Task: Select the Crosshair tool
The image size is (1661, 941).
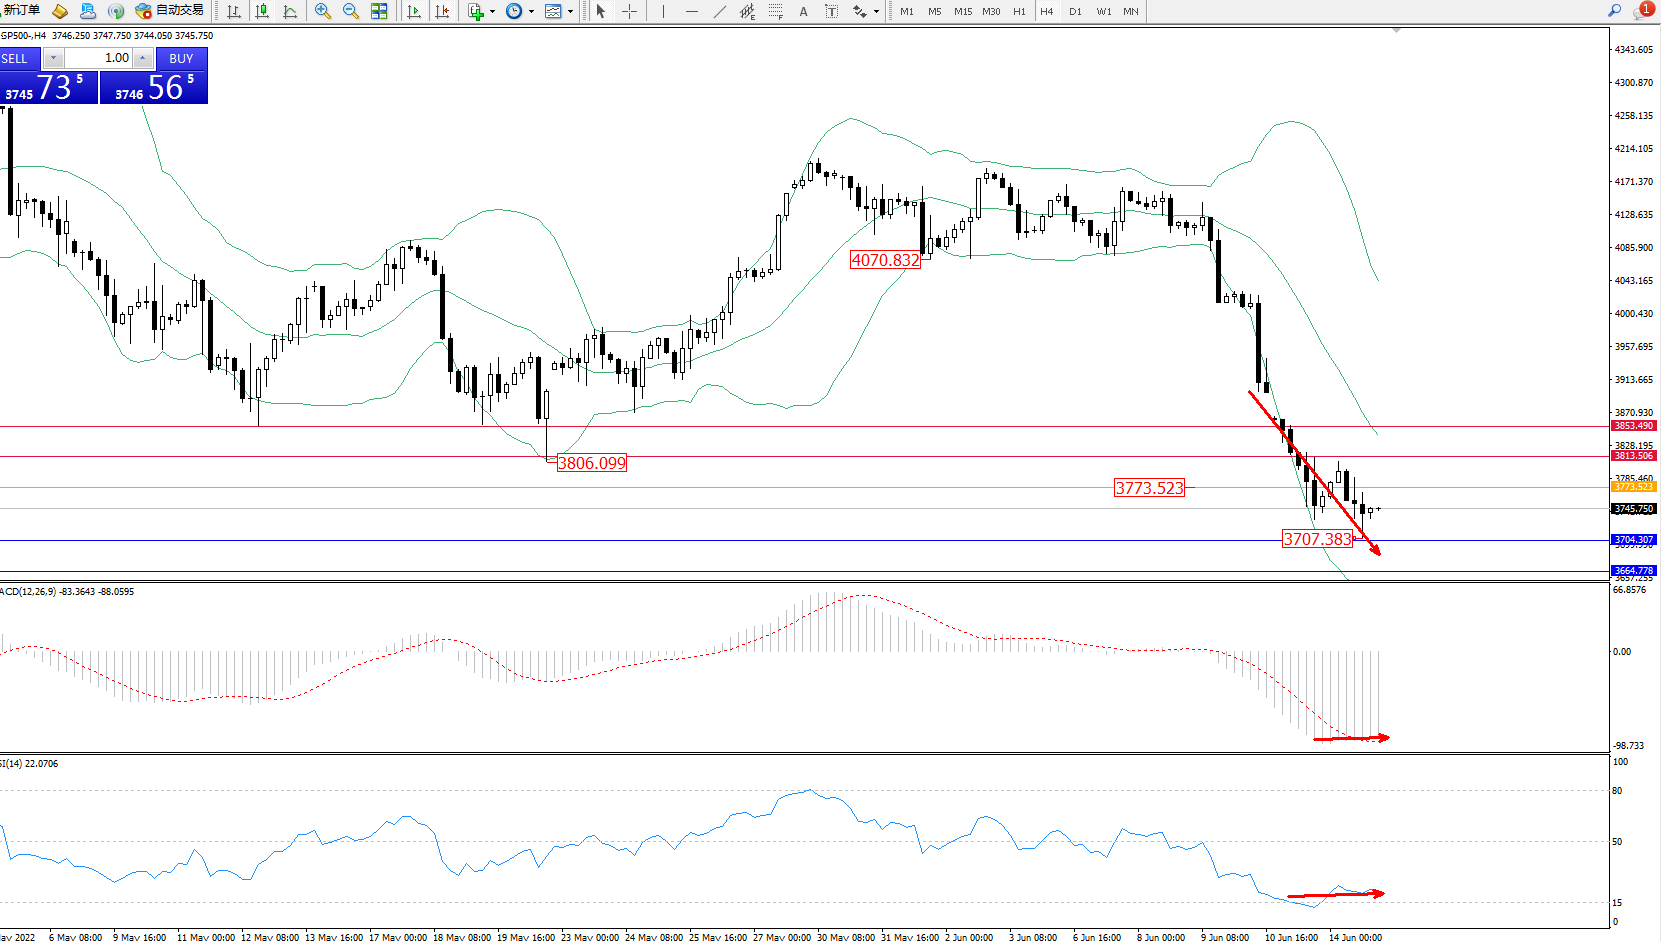Action: coord(629,11)
